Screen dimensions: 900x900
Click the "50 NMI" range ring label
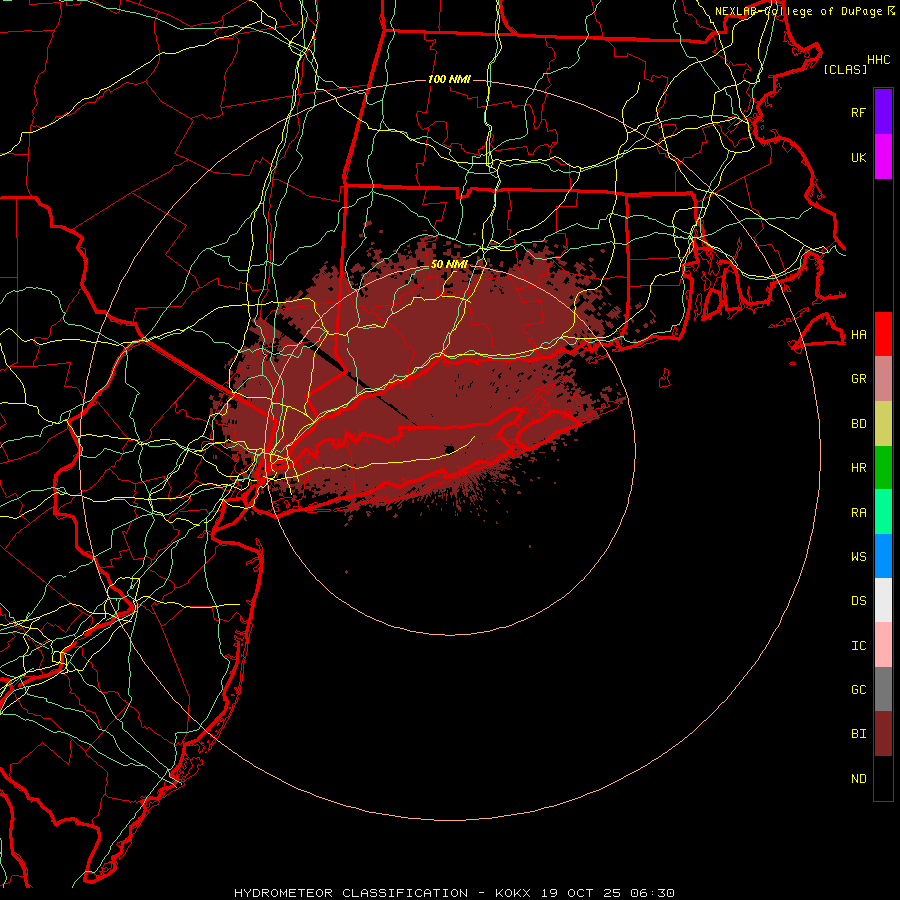[x=449, y=264]
